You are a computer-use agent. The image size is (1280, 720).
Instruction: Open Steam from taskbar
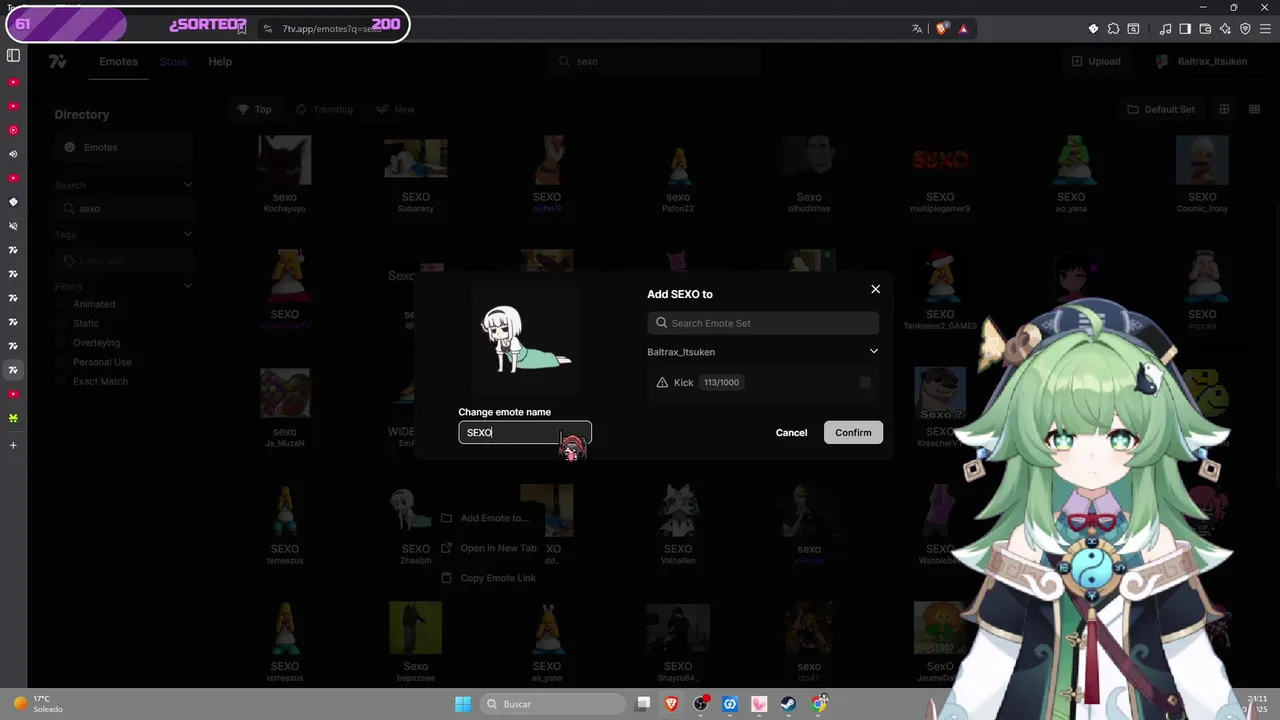click(x=789, y=704)
